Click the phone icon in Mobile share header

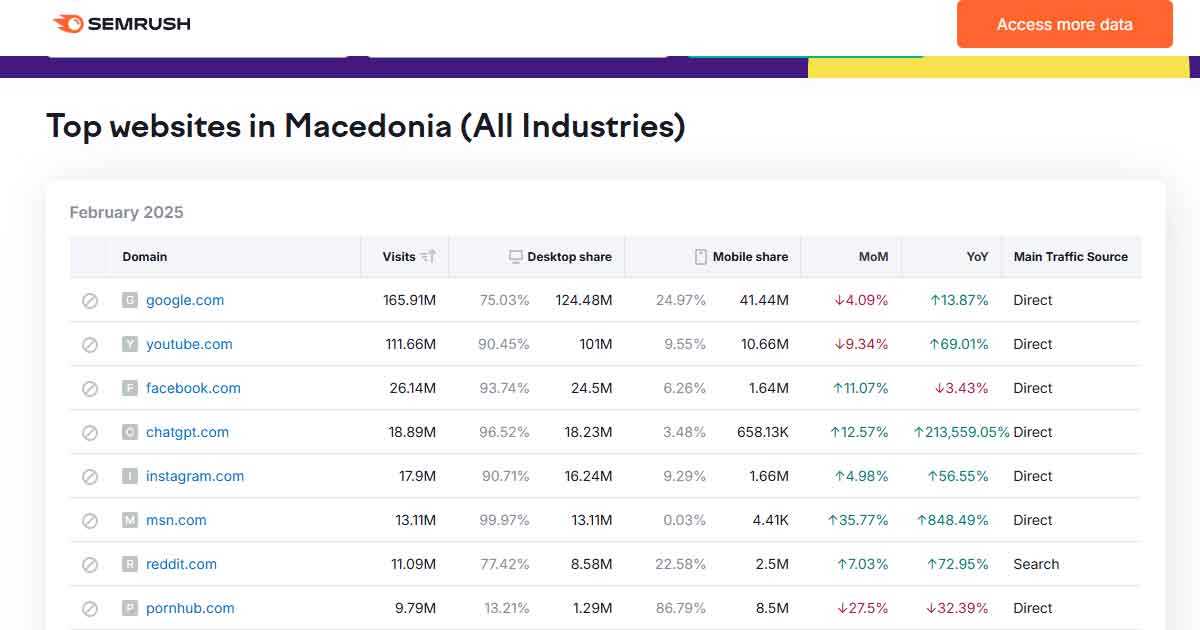[701, 257]
